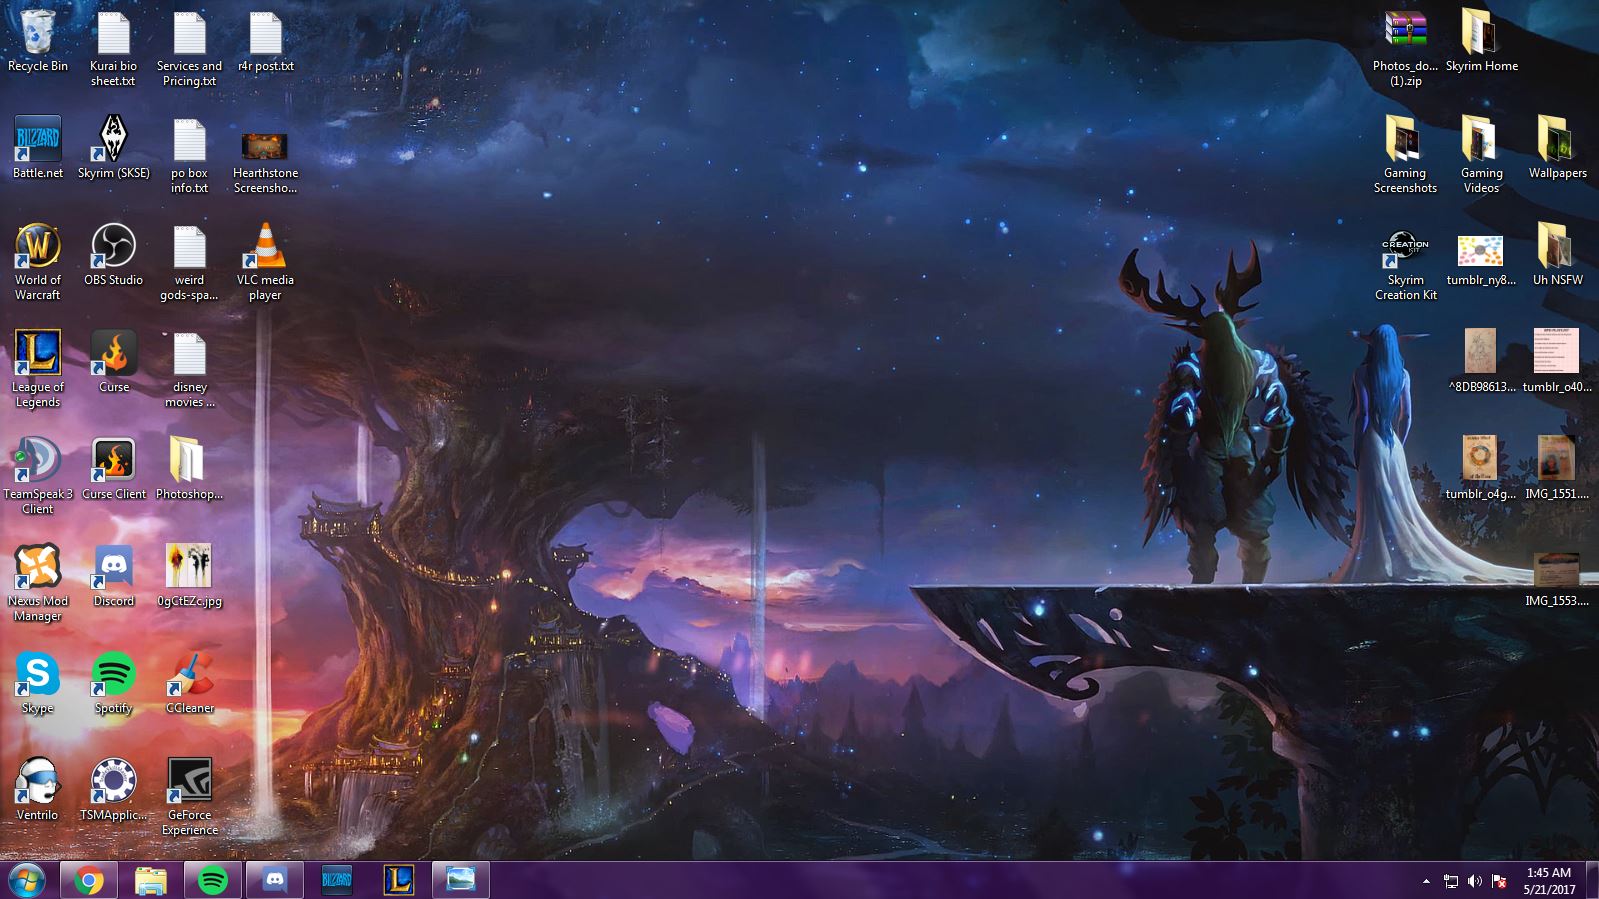Switch to Spotify in the taskbar
Screen dimensions: 1599x899
(213, 881)
